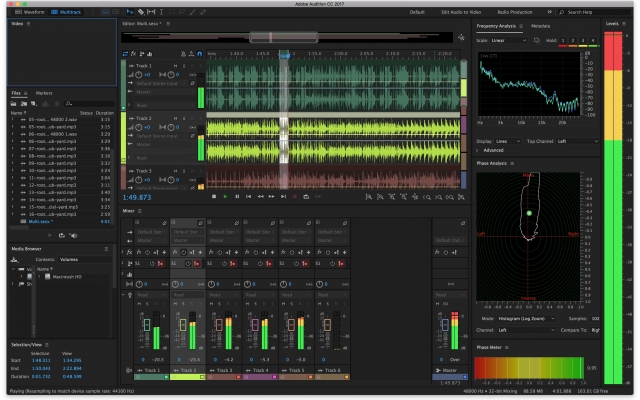Click the Search Help field

pos(595,12)
